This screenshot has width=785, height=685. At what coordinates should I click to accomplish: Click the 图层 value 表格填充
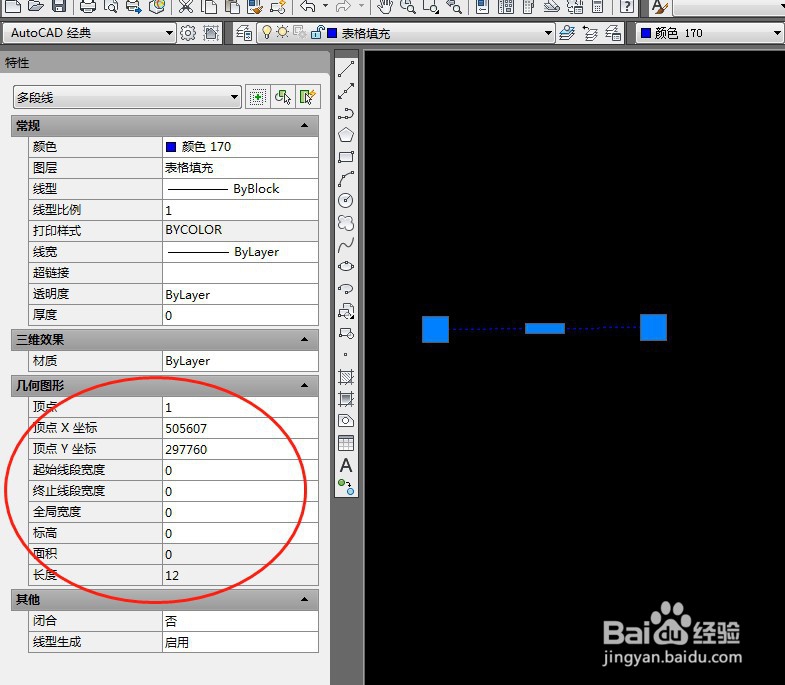point(240,168)
